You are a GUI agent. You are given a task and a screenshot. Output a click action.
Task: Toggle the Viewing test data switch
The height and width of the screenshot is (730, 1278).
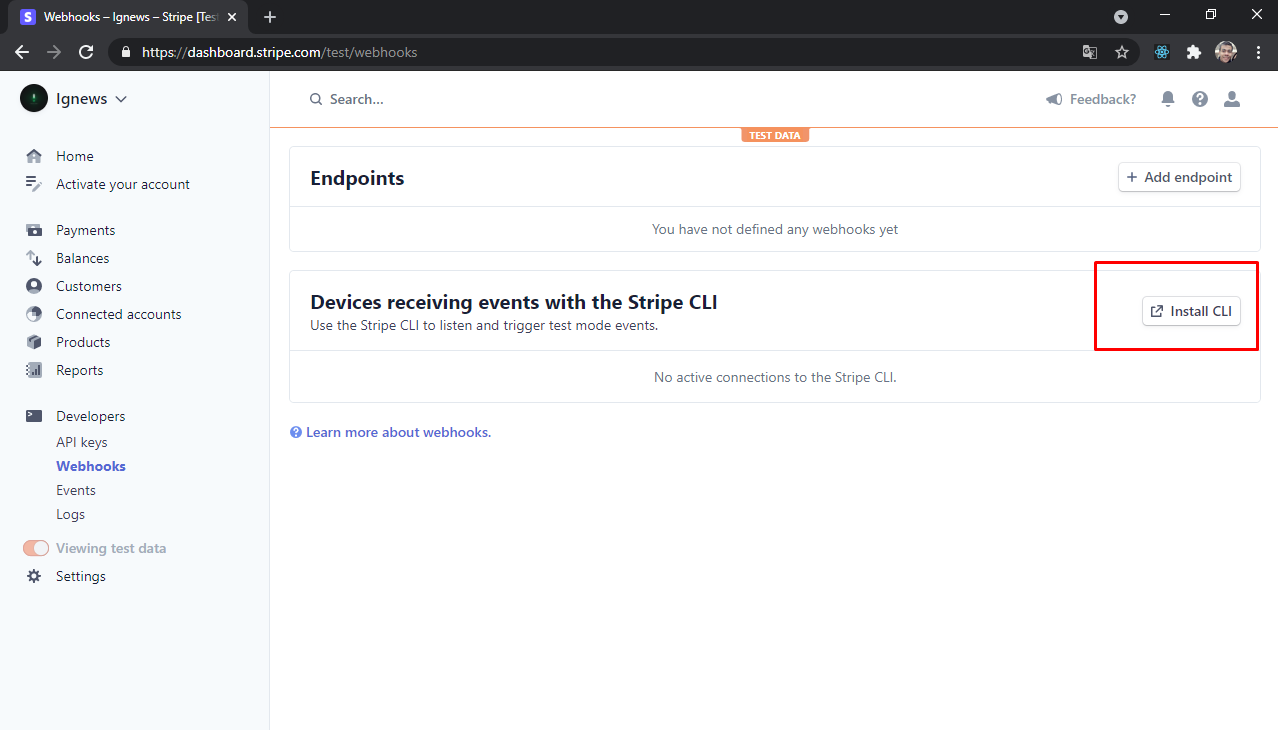point(36,548)
